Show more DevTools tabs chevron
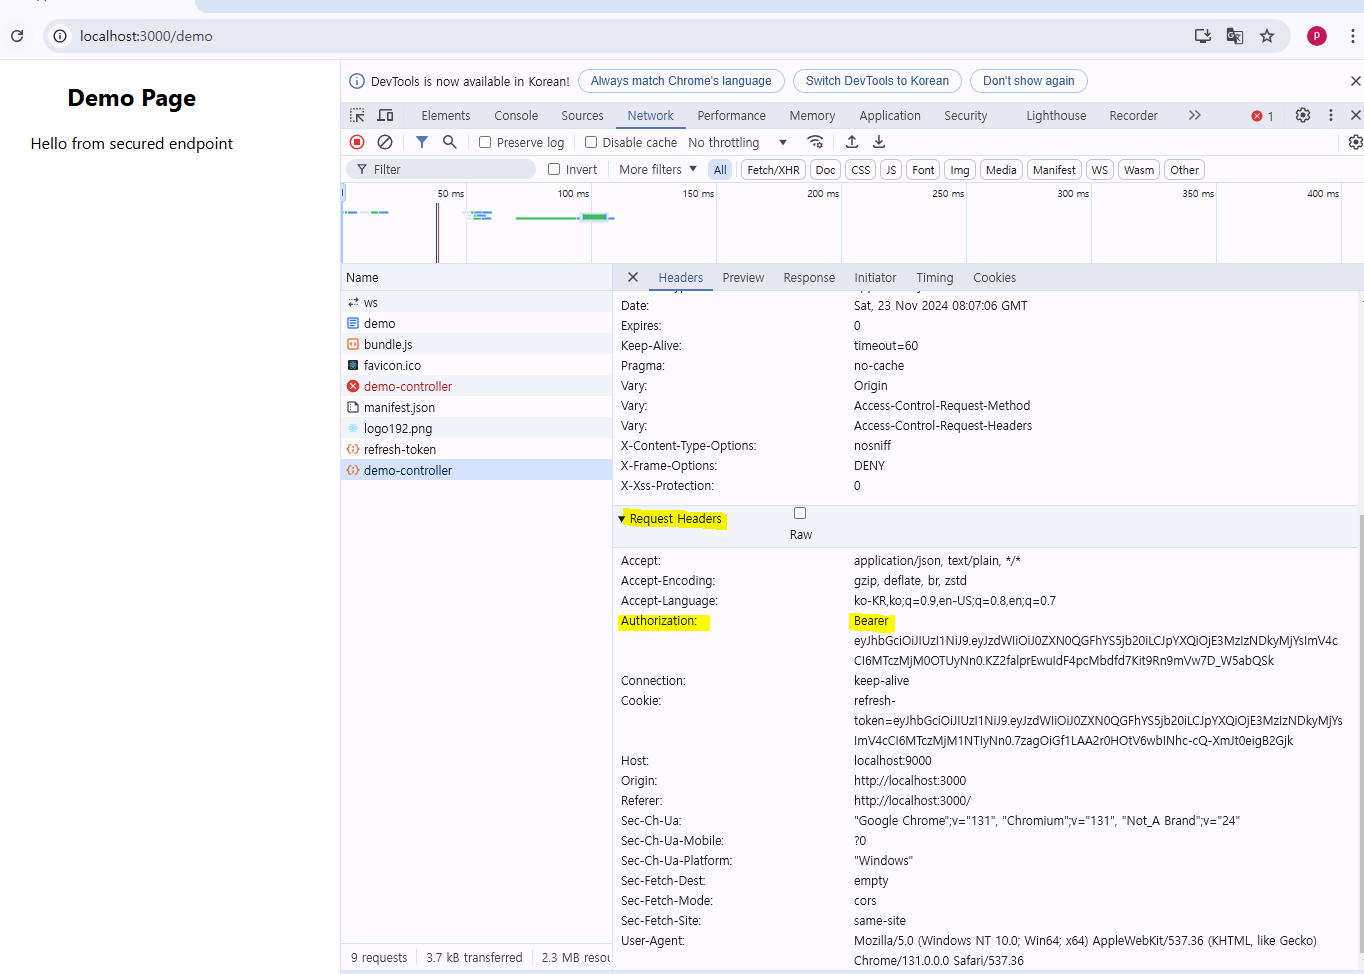 [x=1195, y=115]
